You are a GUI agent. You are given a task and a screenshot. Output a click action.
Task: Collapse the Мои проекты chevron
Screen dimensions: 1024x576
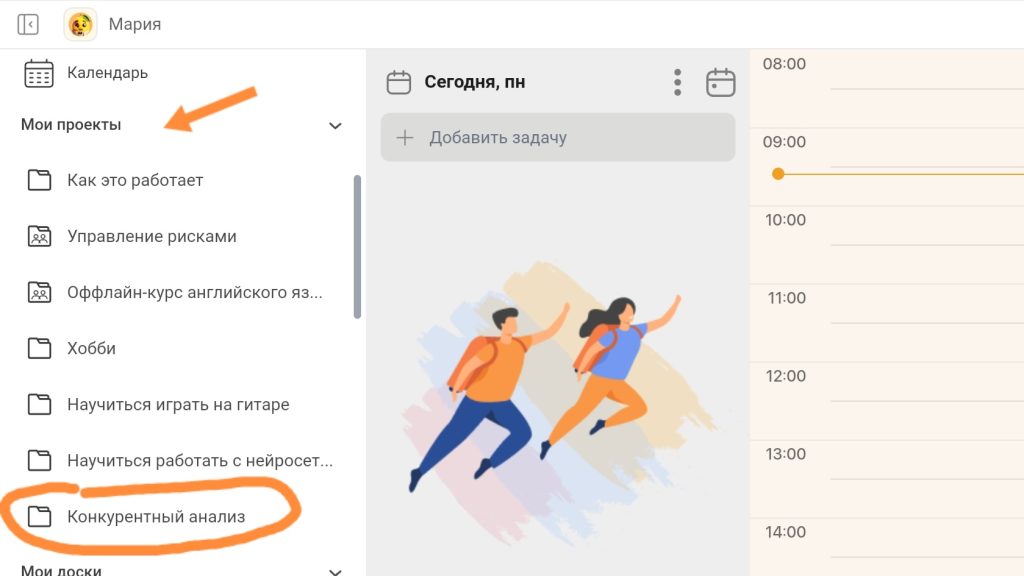click(x=335, y=125)
